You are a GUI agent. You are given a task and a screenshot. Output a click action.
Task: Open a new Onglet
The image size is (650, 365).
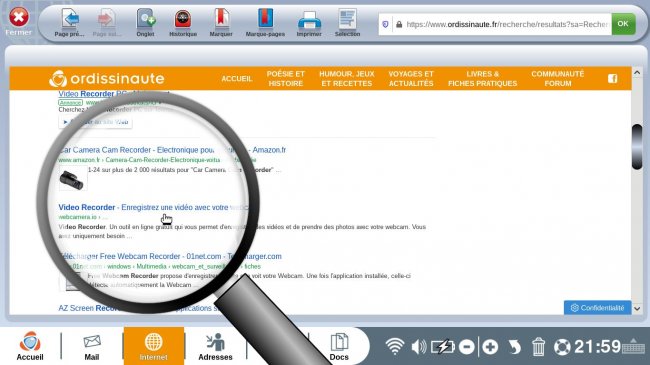pos(146,23)
